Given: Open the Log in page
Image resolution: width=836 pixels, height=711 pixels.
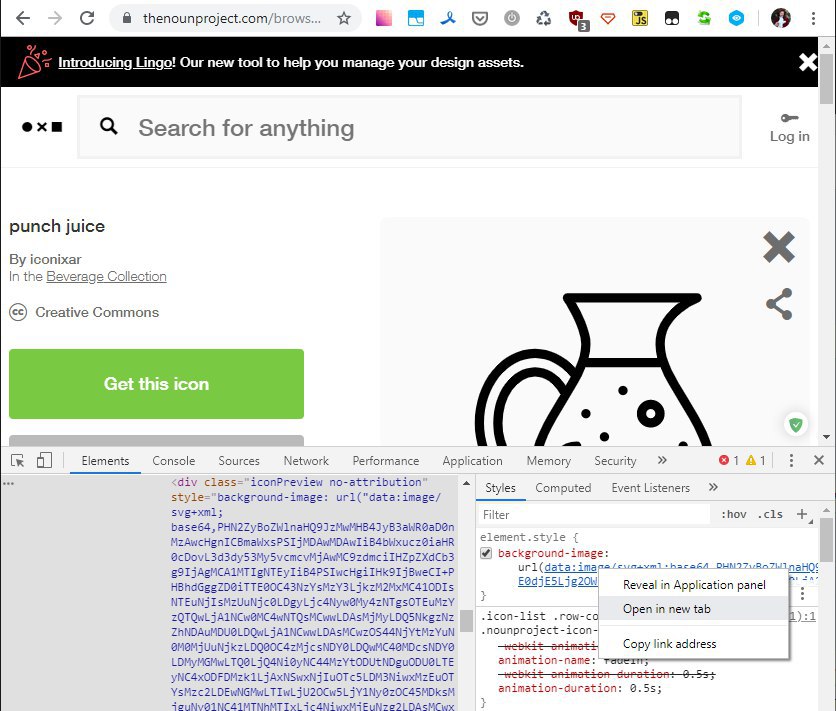Looking at the screenshot, I should click(789, 128).
